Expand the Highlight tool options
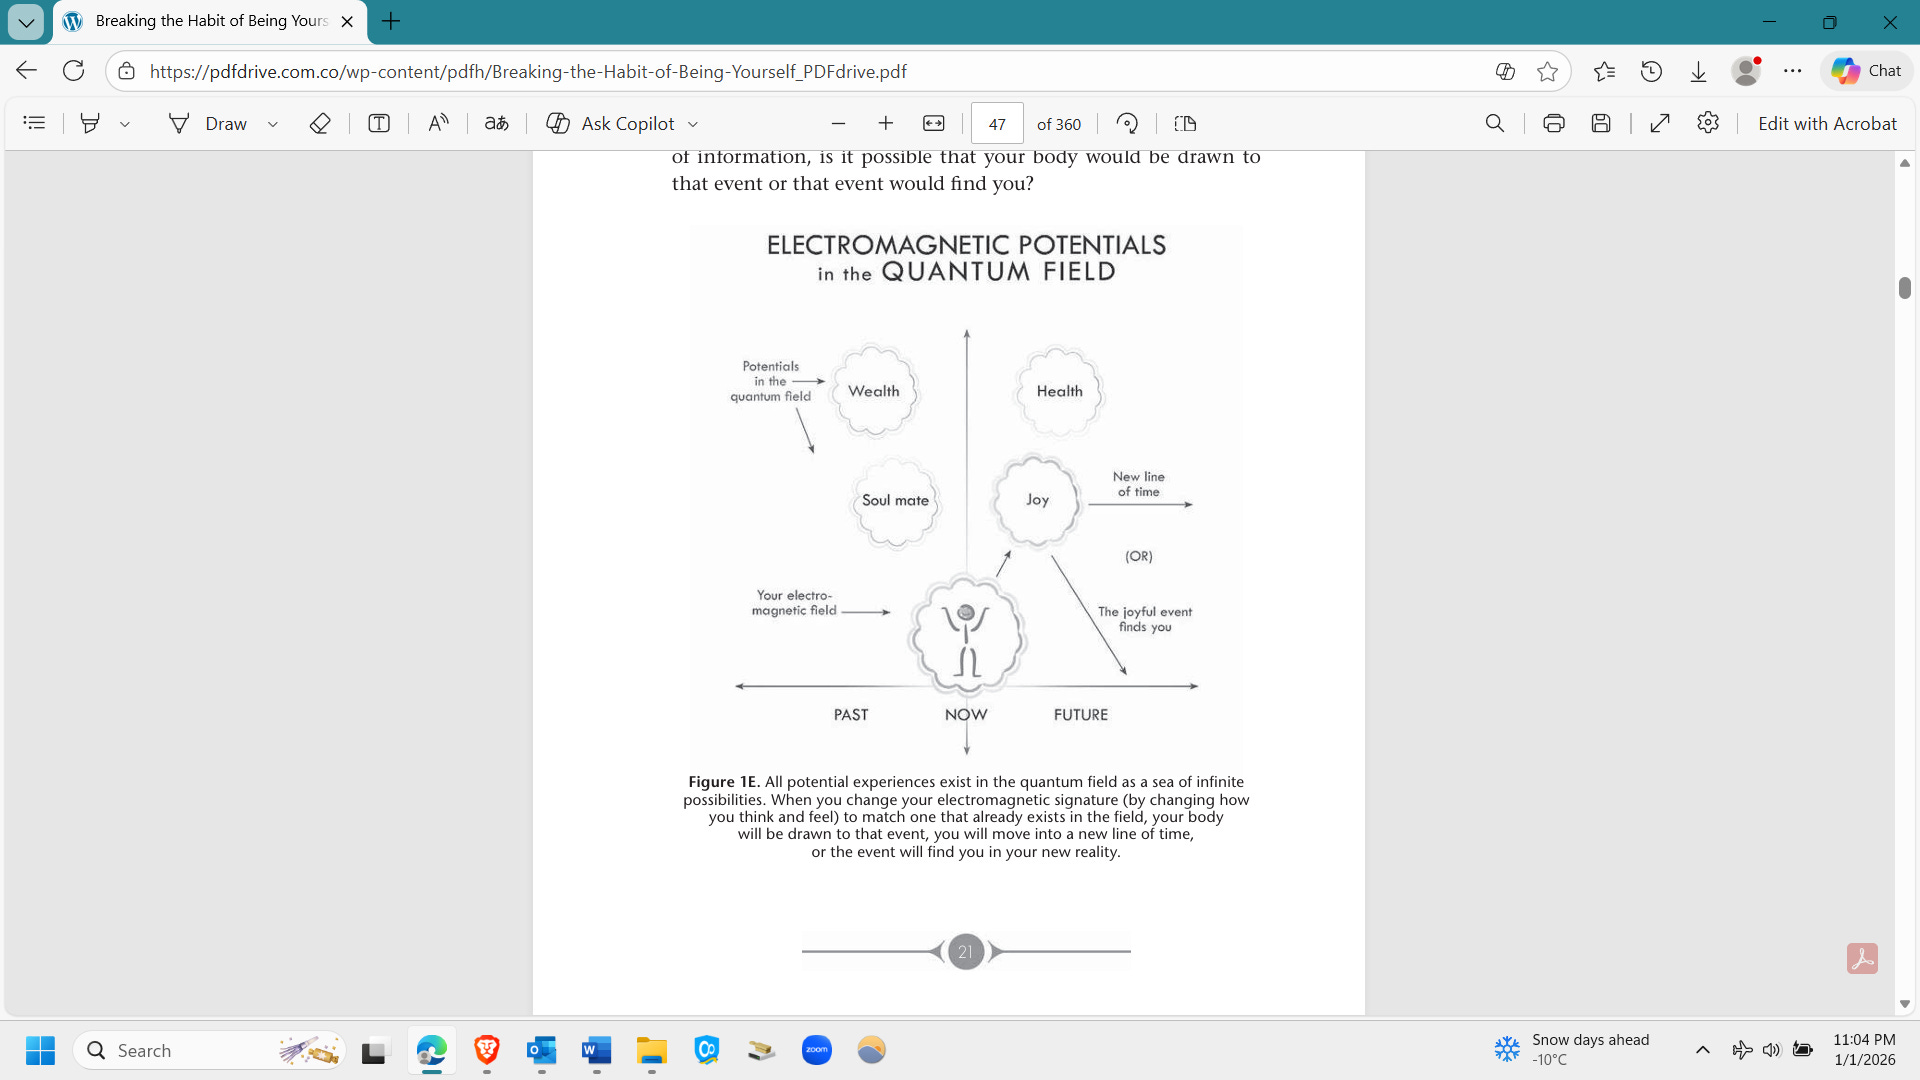Screen dimensions: 1920x1080 click(x=125, y=124)
